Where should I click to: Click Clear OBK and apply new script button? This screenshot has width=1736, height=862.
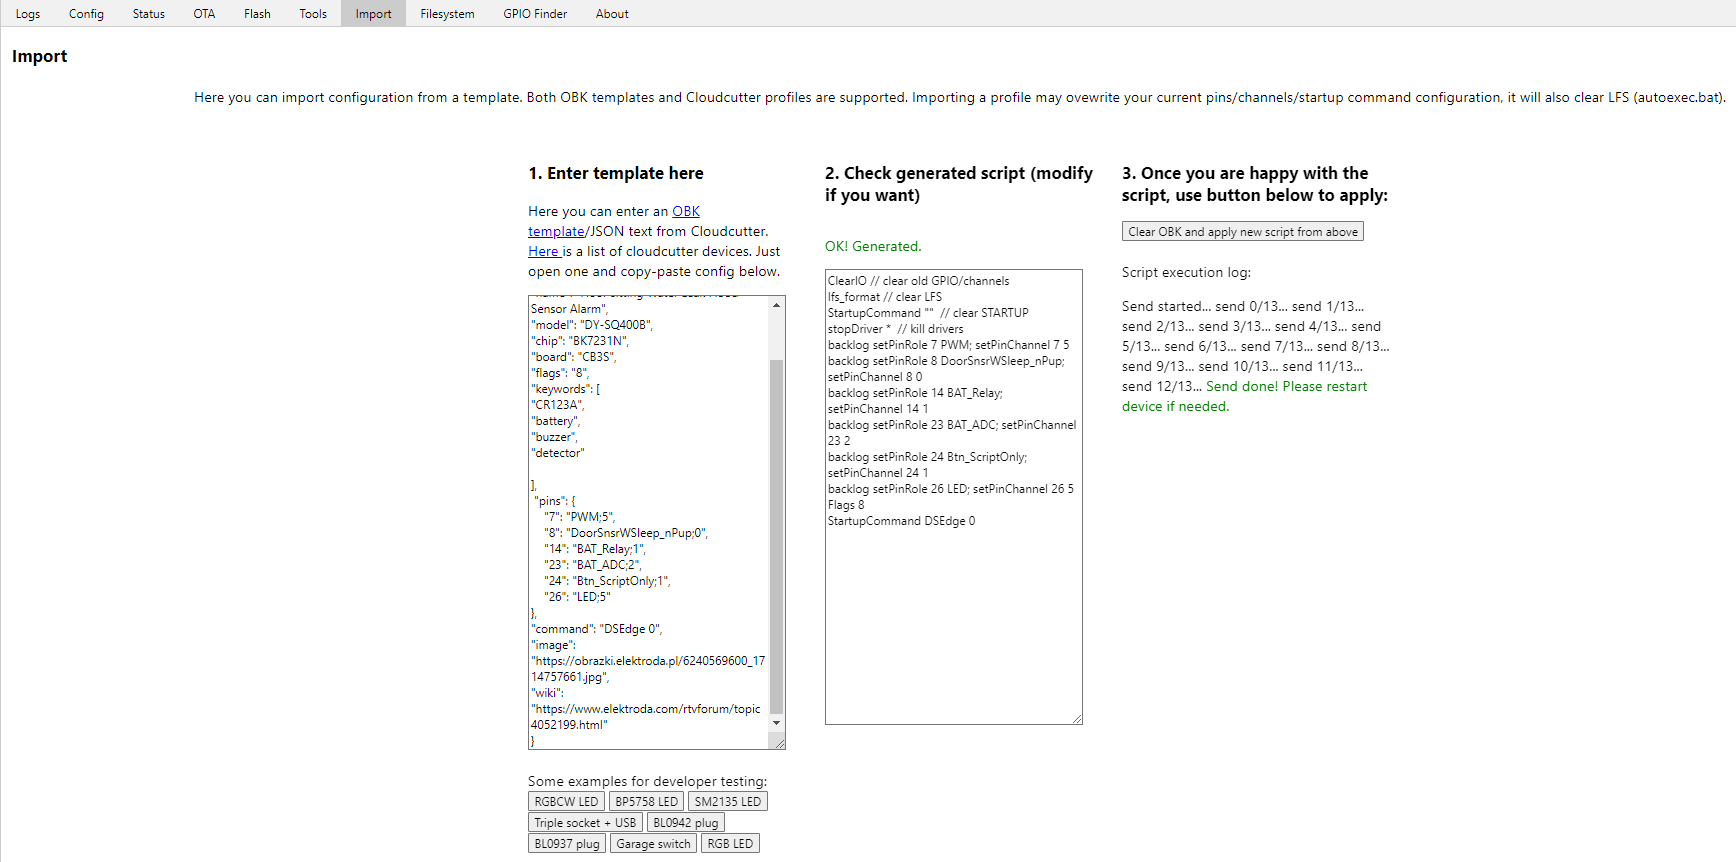pyautogui.click(x=1242, y=232)
